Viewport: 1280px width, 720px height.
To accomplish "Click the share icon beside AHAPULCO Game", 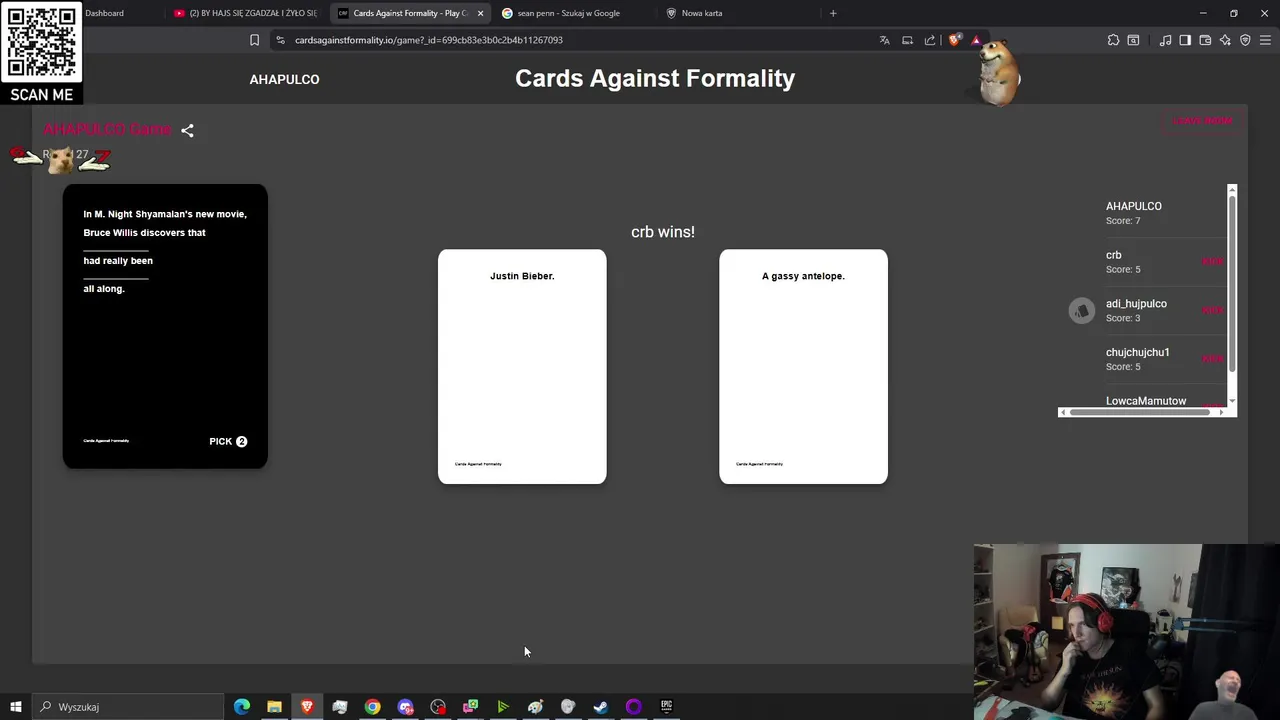I will click(x=187, y=130).
